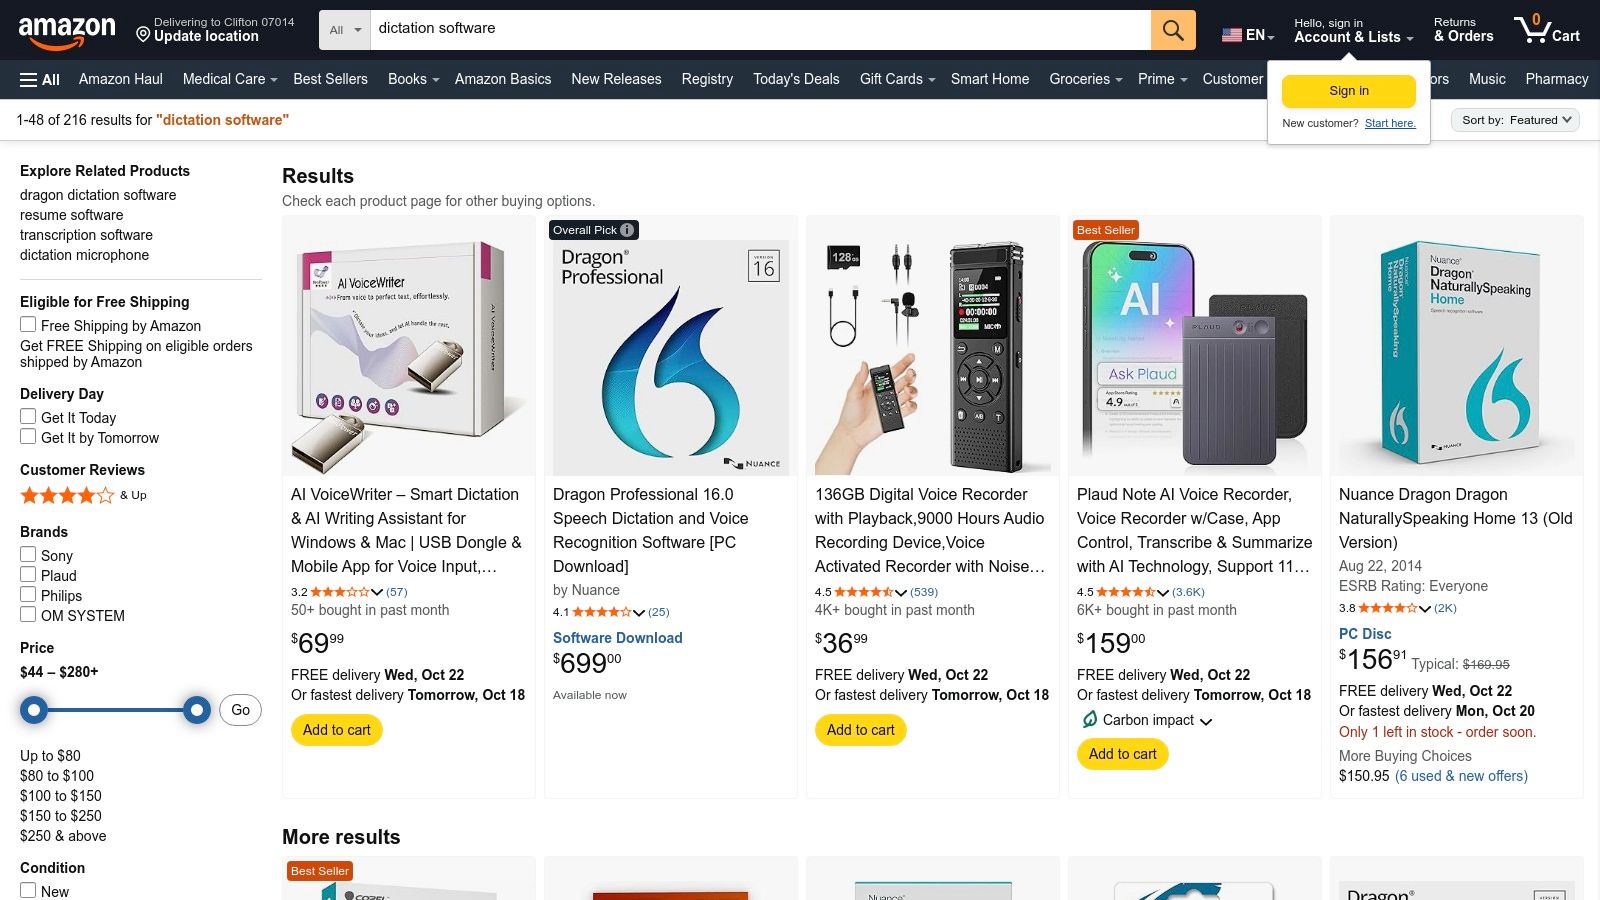Viewport: 1600px width, 900px height.
Task: Click the Software Download link for Dragon Professional
Action: (x=617, y=637)
